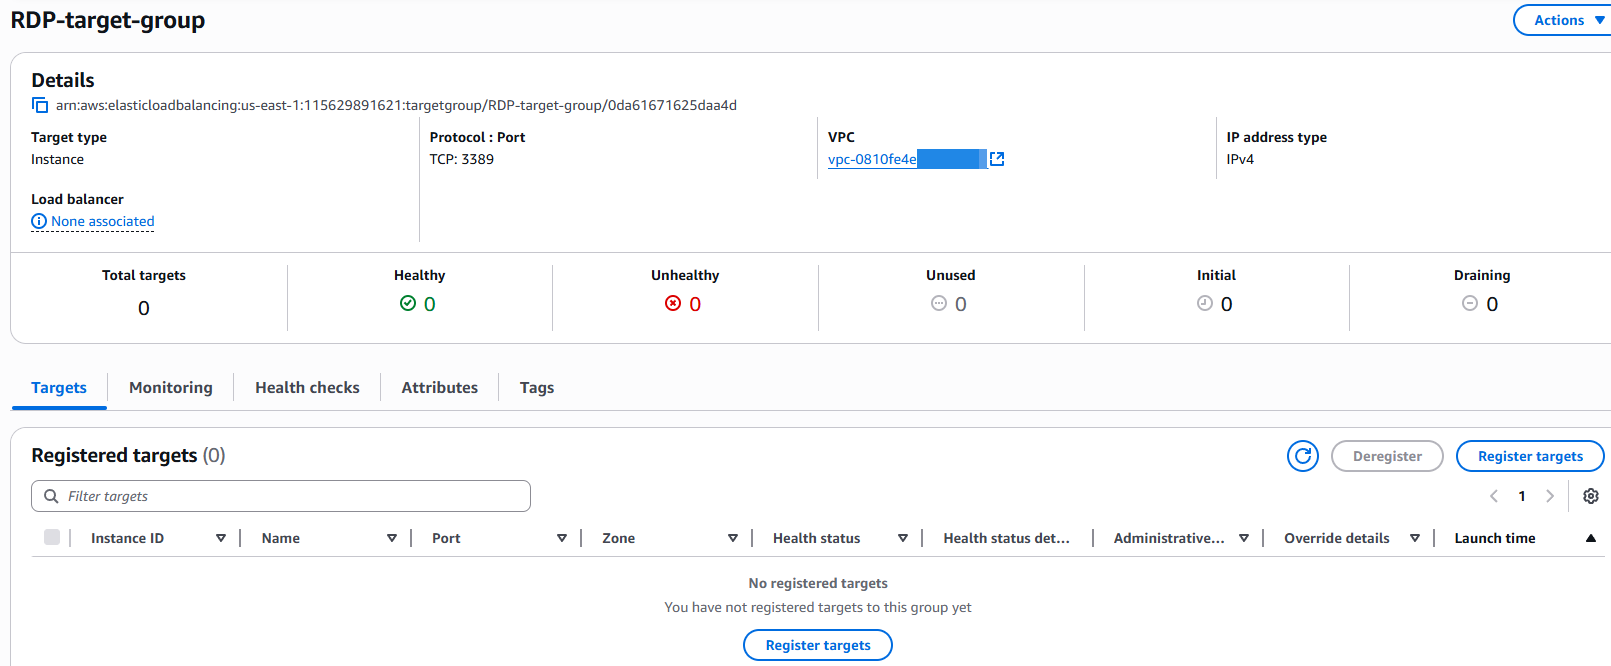Open the vpc-0810fe4e link
This screenshot has width=1611, height=666.
click(x=872, y=159)
